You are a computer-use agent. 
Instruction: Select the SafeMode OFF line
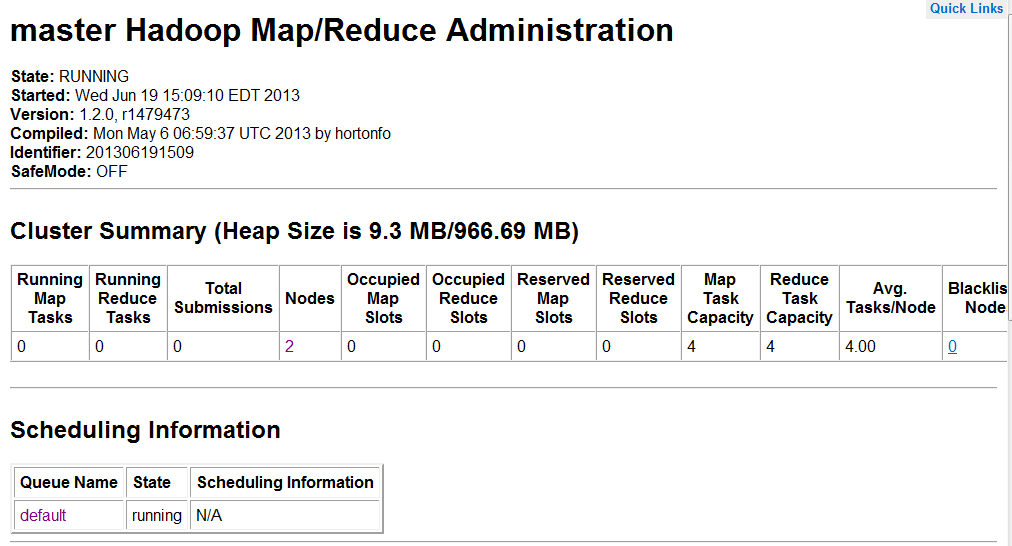pyautogui.click(x=69, y=172)
